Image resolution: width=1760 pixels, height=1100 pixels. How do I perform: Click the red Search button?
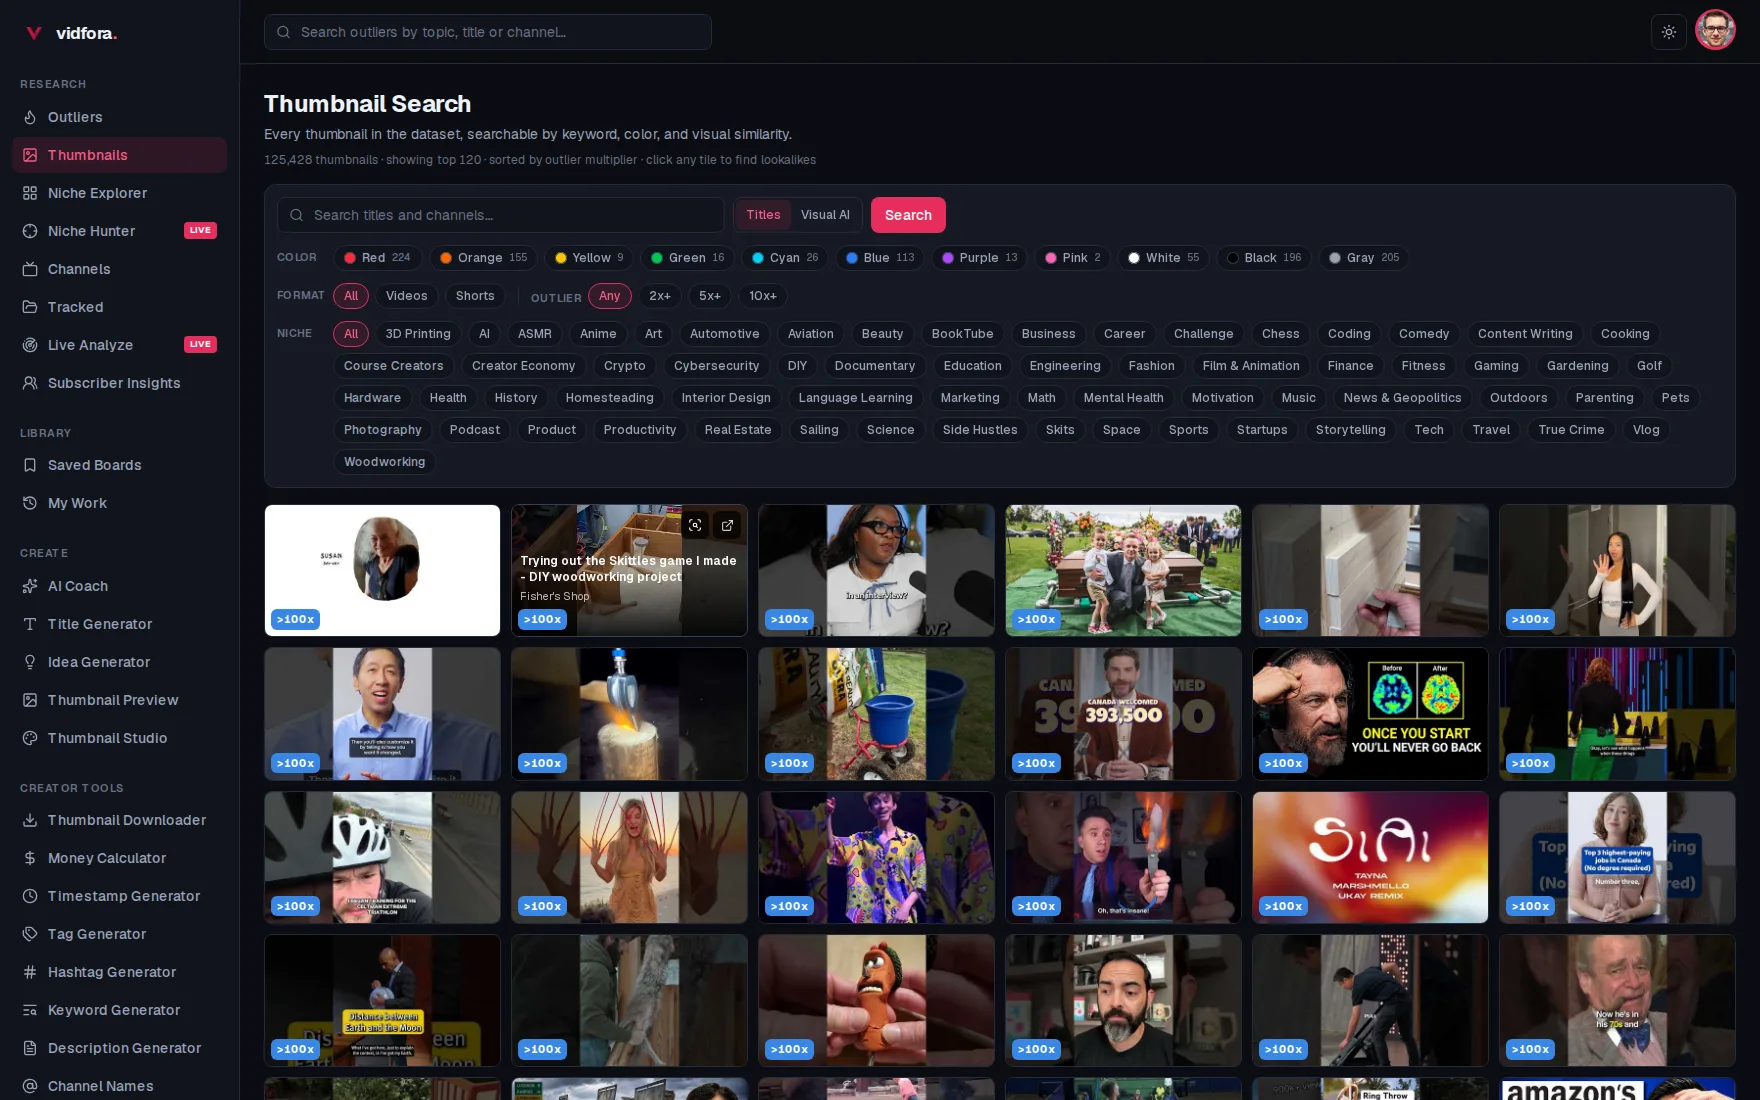click(x=908, y=215)
